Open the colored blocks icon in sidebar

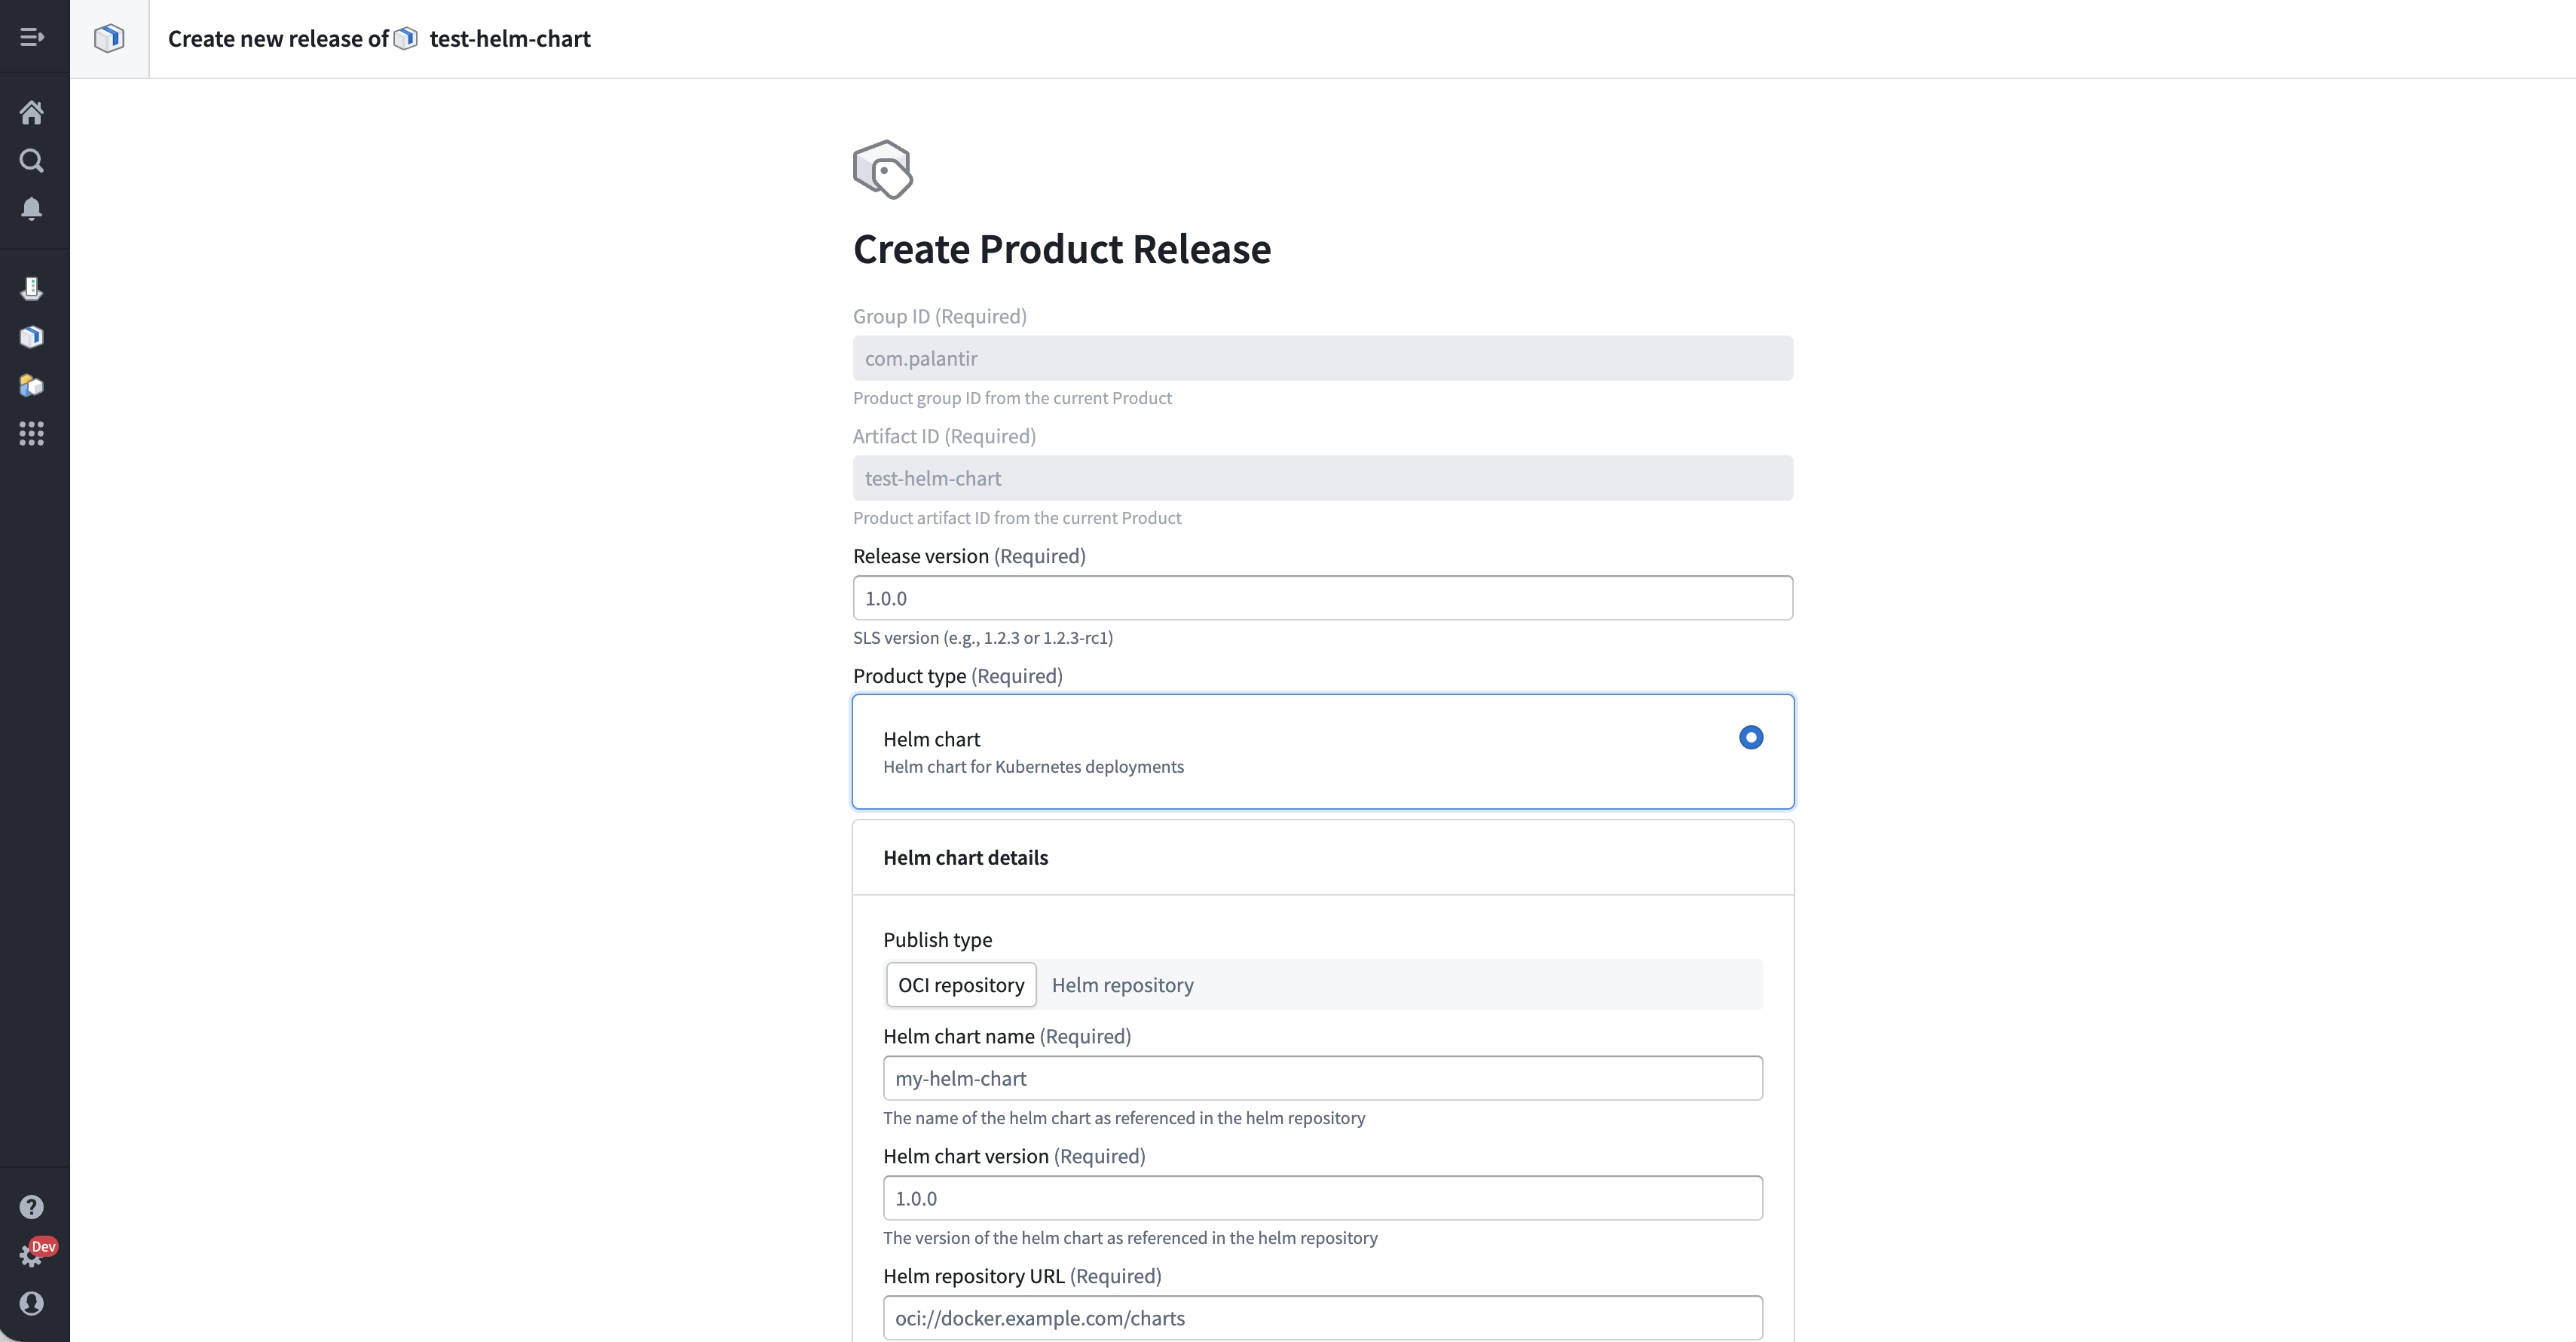pos(32,385)
